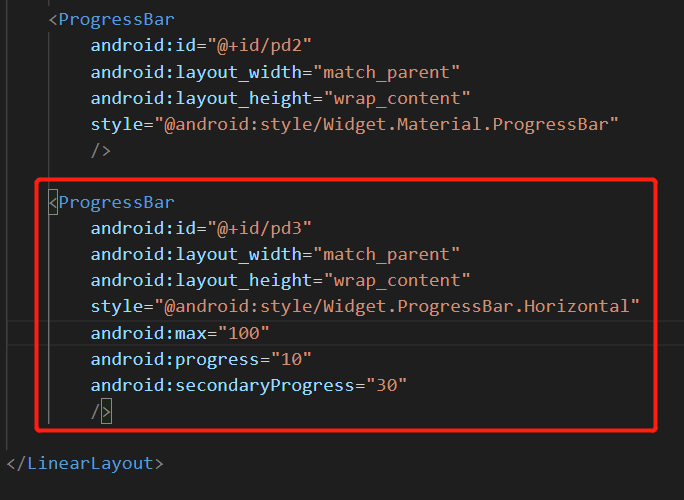Click the first layout_width match_parent value
This screenshot has width=684, height=500.
tap(386, 72)
